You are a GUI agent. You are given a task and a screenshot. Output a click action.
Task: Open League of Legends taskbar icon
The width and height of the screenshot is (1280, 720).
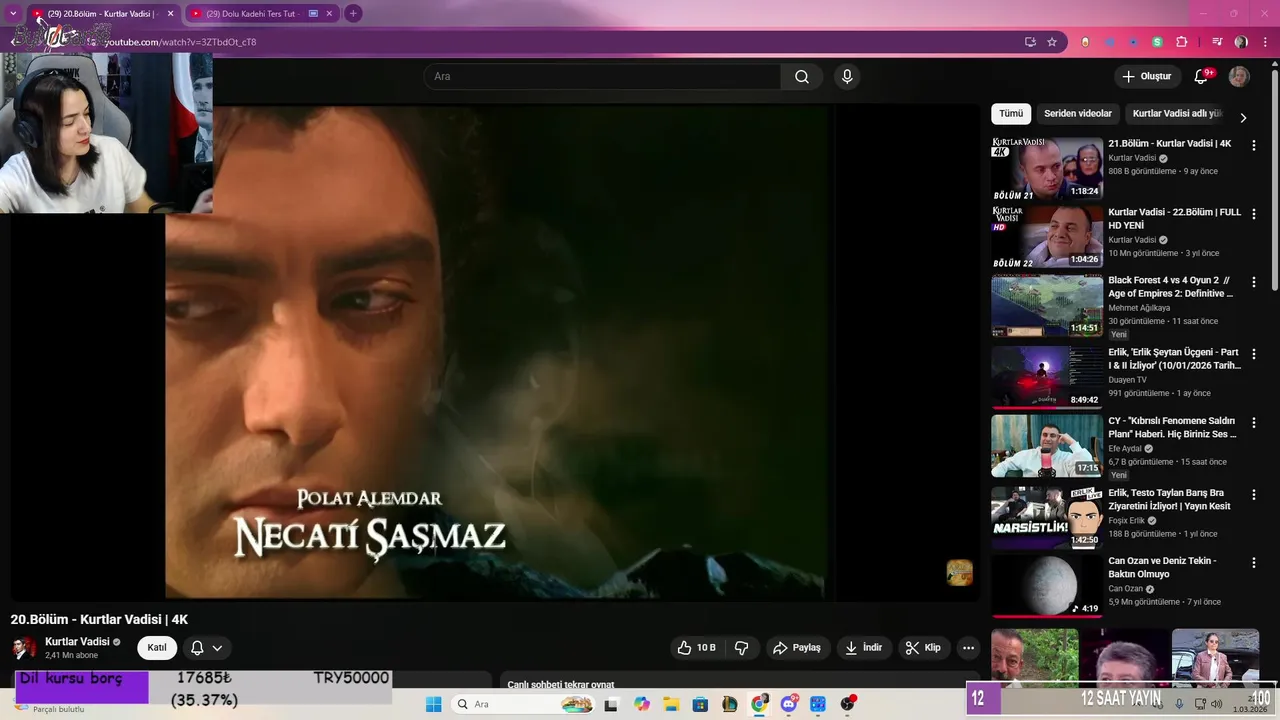coord(730,704)
